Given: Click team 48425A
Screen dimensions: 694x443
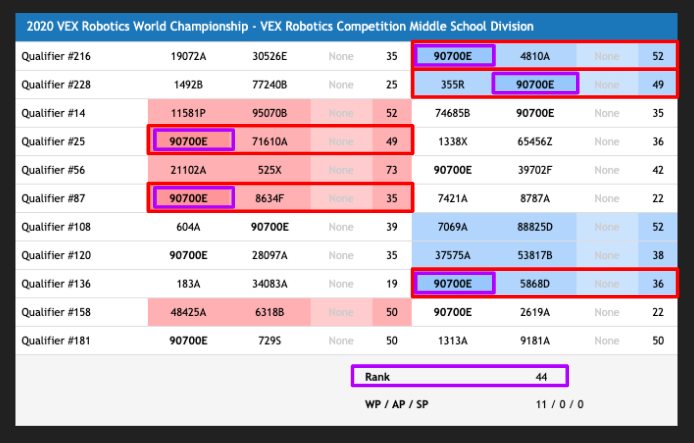Looking at the screenshot, I should coord(188,312).
